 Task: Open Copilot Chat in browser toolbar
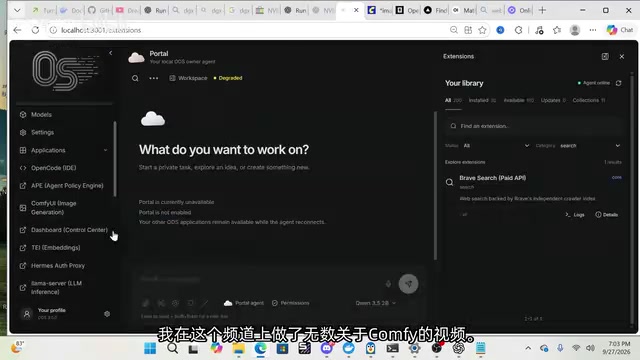coord(620,30)
